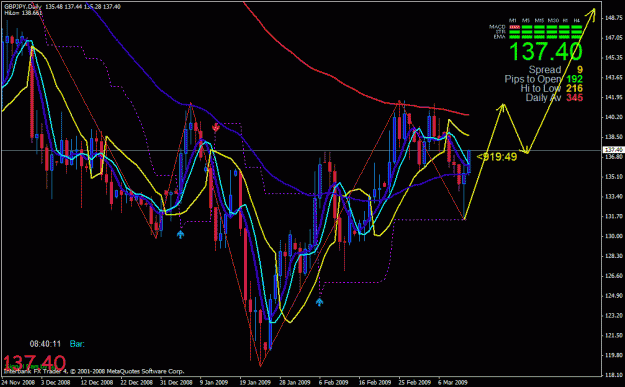Click the 25 Feb 2009 date label
This screenshot has height=387, width=625.
point(415,382)
